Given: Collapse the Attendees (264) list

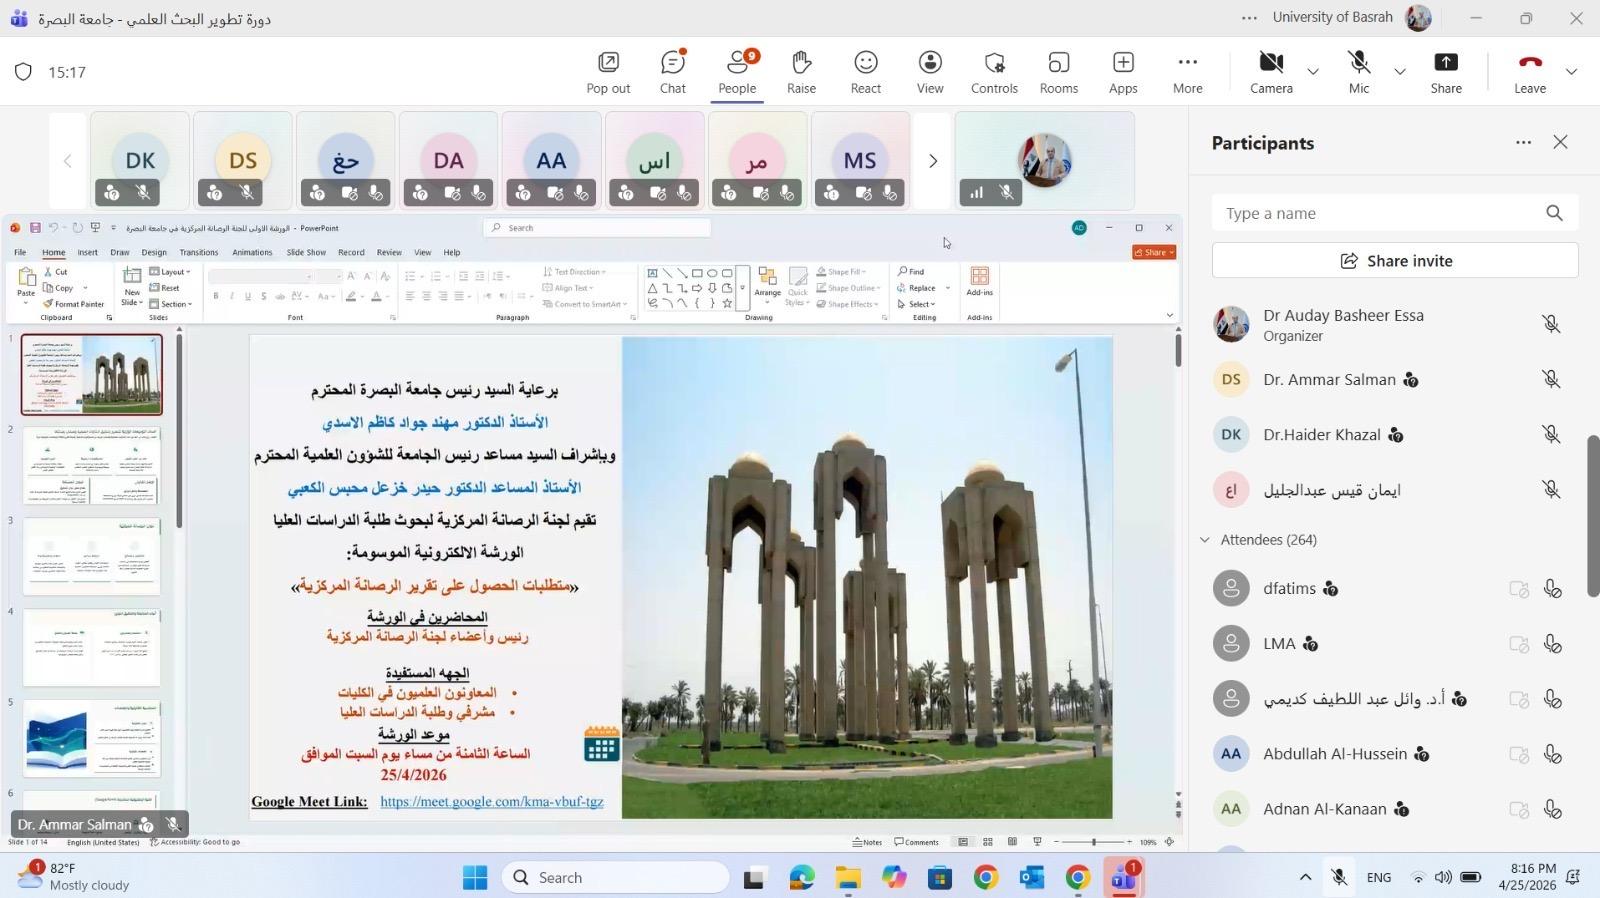Looking at the screenshot, I should [x=1205, y=540].
